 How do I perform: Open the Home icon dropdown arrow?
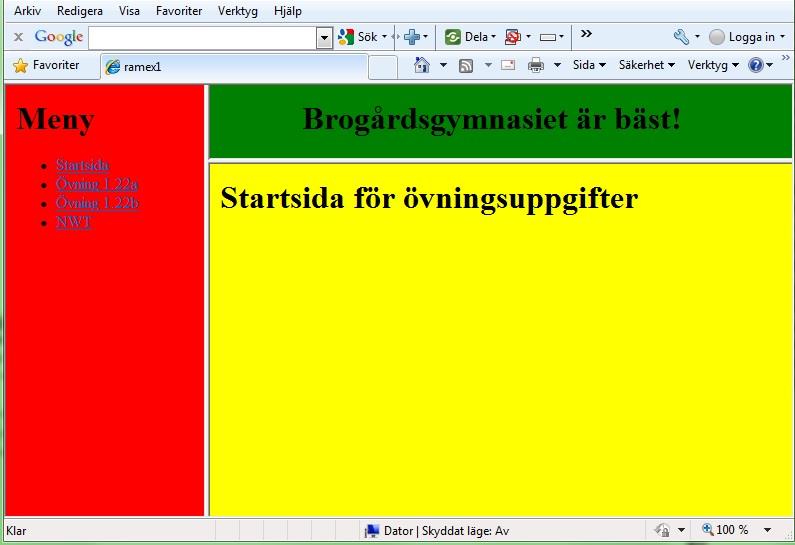click(x=443, y=65)
